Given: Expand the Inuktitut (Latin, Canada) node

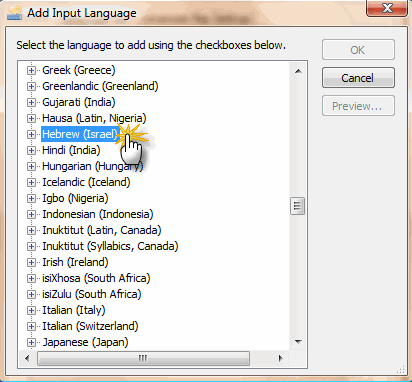Looking at the screenshot, I should 31,230.
